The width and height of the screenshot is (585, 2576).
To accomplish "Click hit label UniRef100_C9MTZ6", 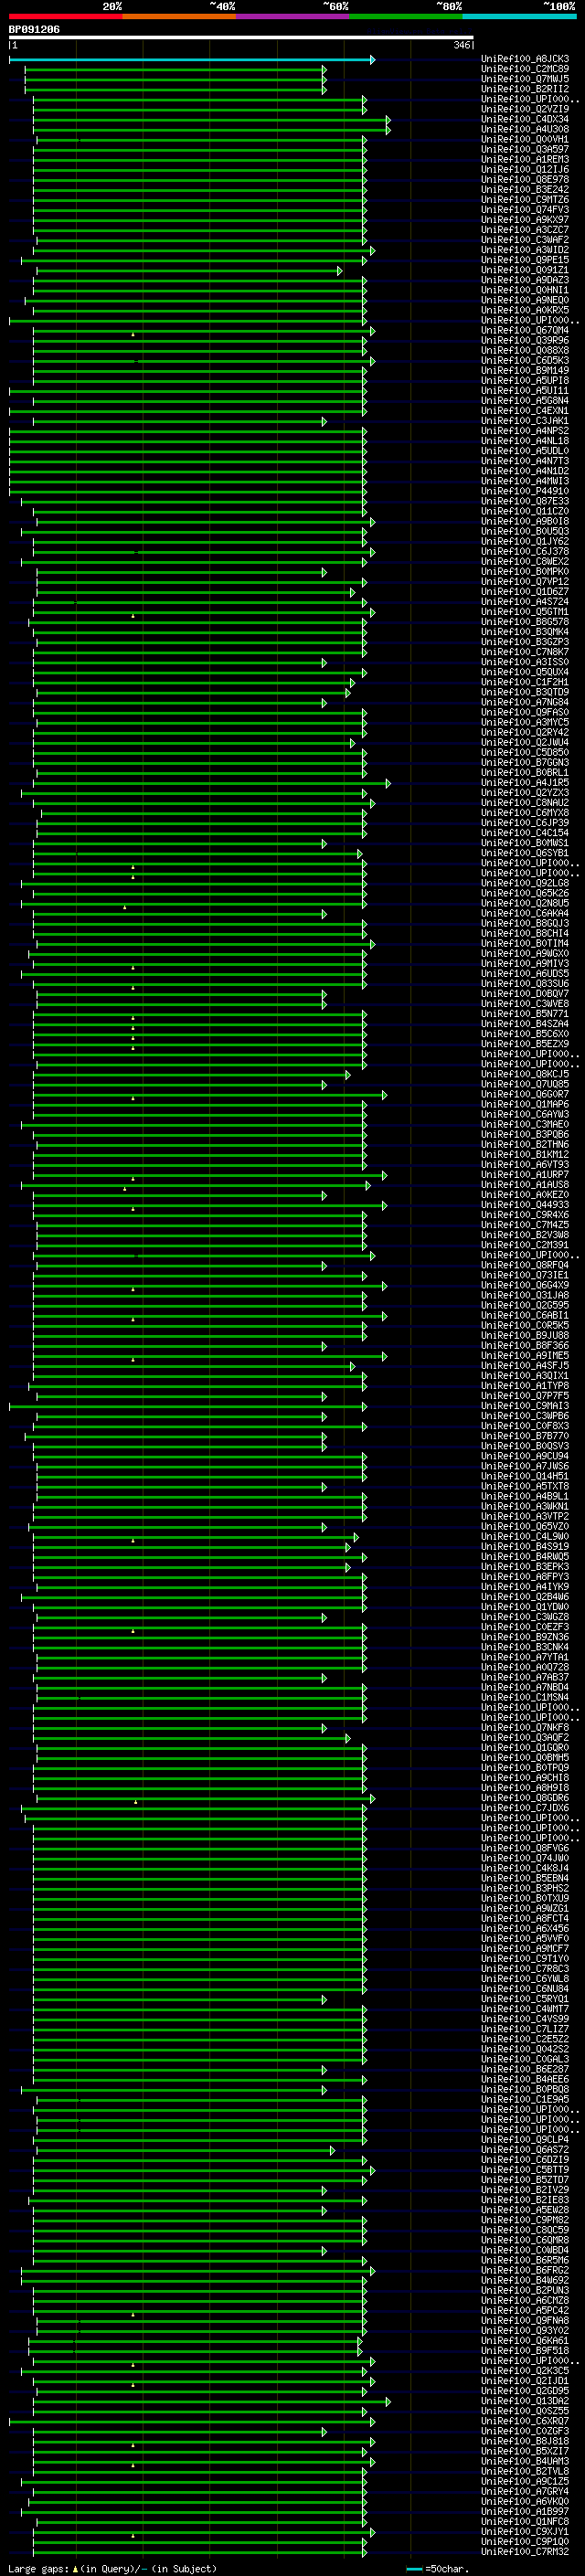I will click(525, 200).
